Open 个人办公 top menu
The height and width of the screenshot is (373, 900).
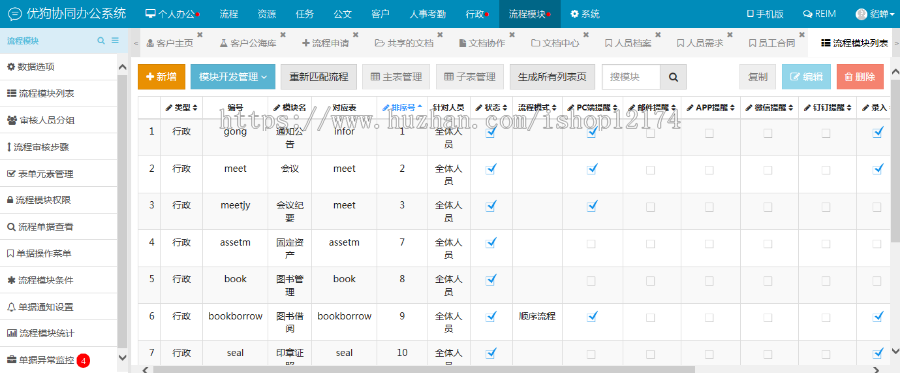172,14
